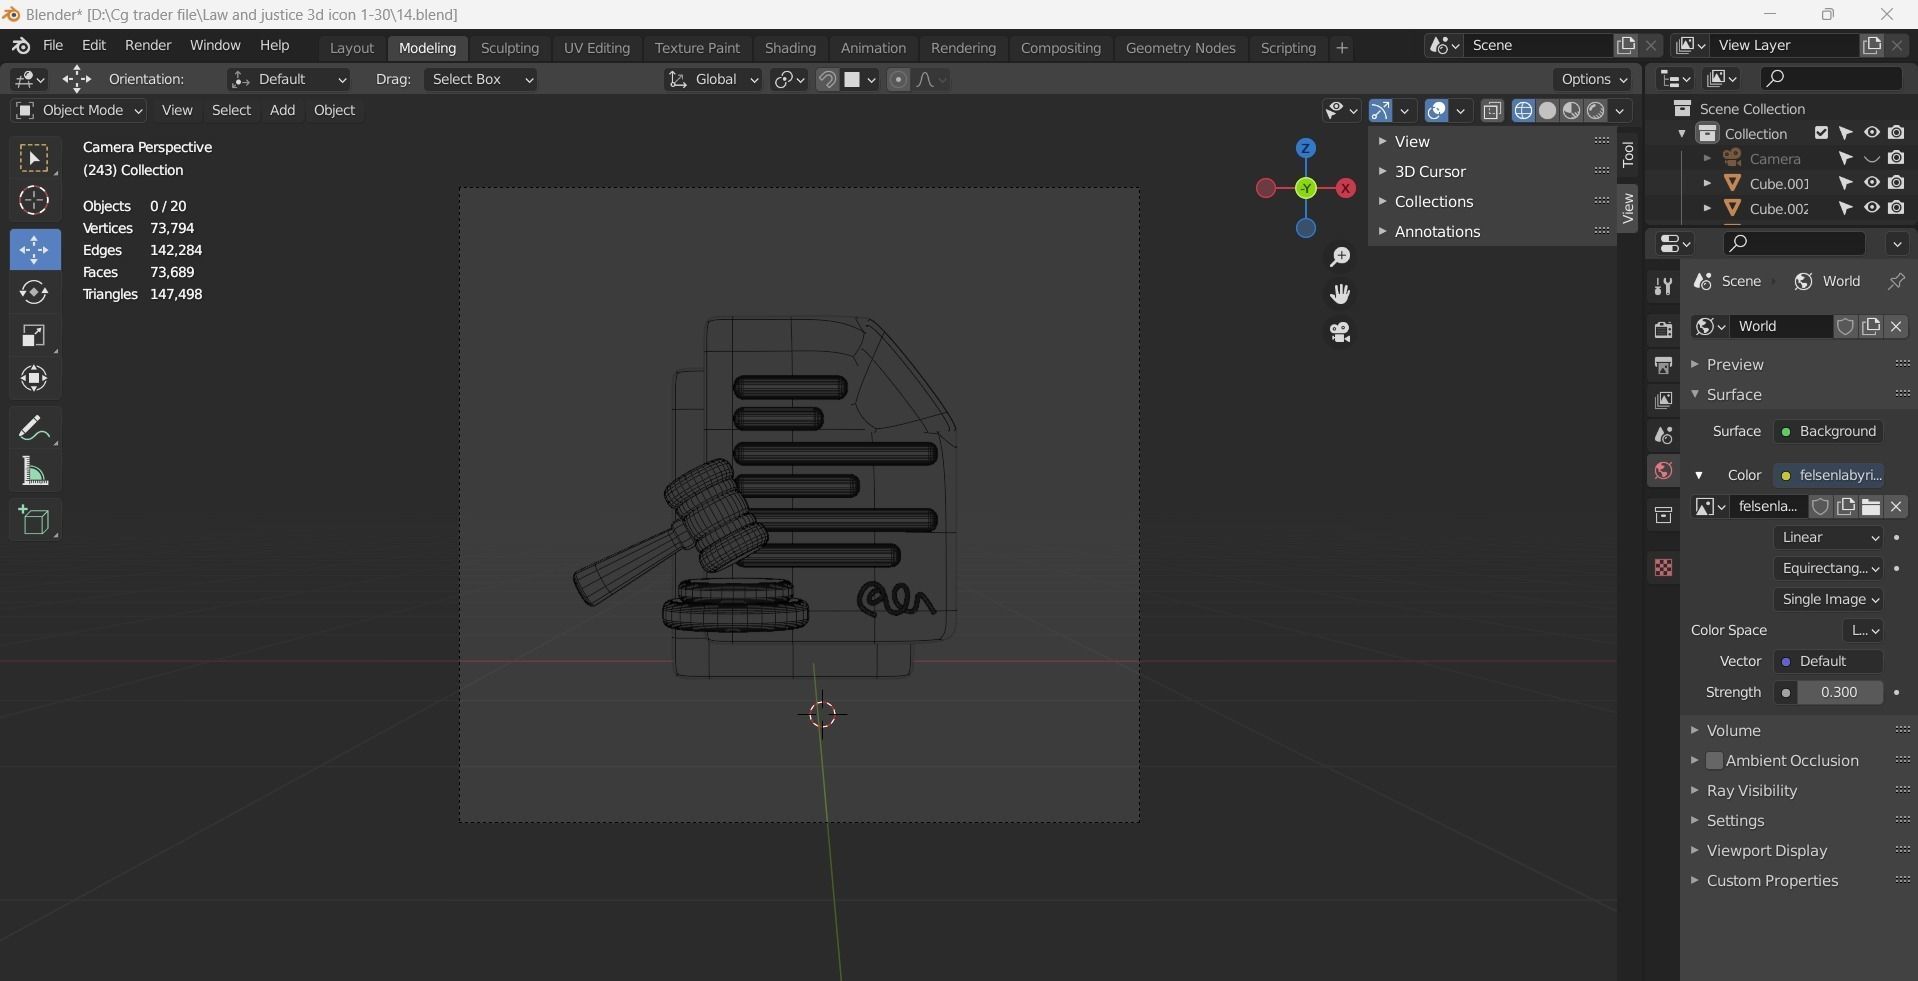This screenshot has height=981, width=1918.
Task: Switch to solid viewport shading
Action: point(1547,111)
